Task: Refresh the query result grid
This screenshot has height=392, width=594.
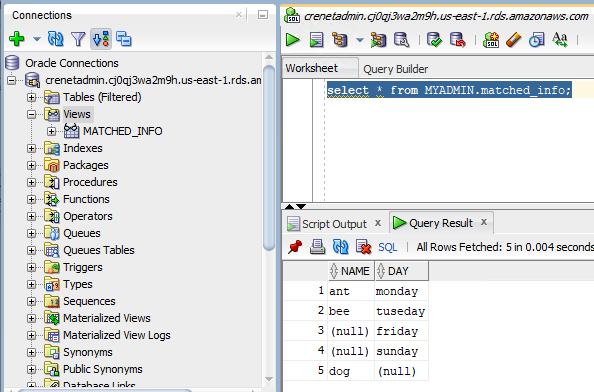Action: click(x=340, y=247)
